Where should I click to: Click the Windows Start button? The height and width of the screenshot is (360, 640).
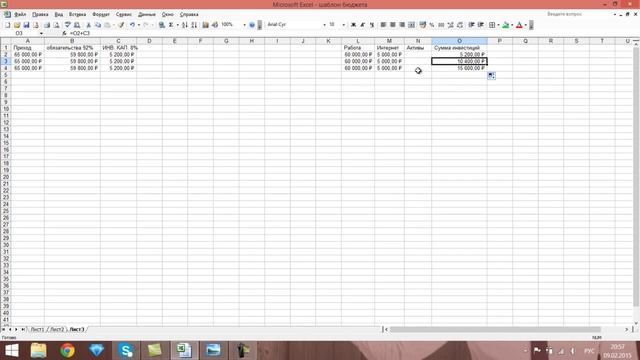point(11,351)
